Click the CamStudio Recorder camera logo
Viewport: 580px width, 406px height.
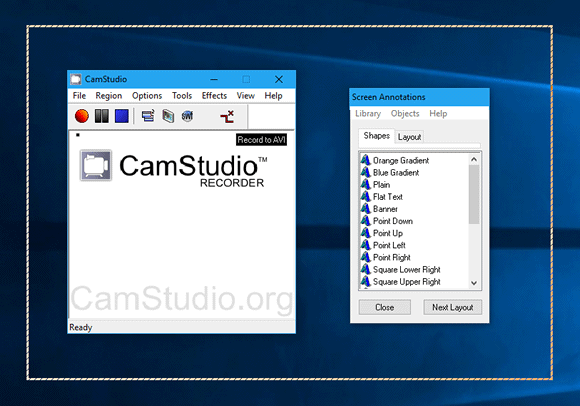(96, 165)
